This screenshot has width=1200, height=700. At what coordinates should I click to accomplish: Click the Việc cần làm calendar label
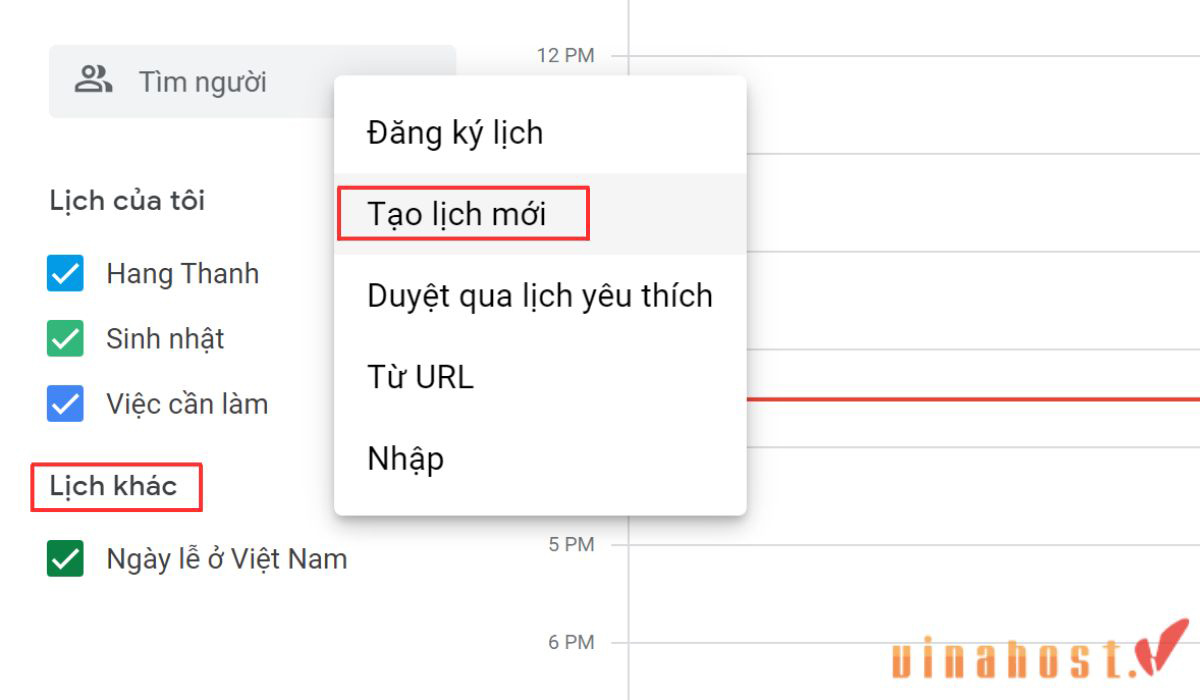pyautogui.click(x=187, y=404)
